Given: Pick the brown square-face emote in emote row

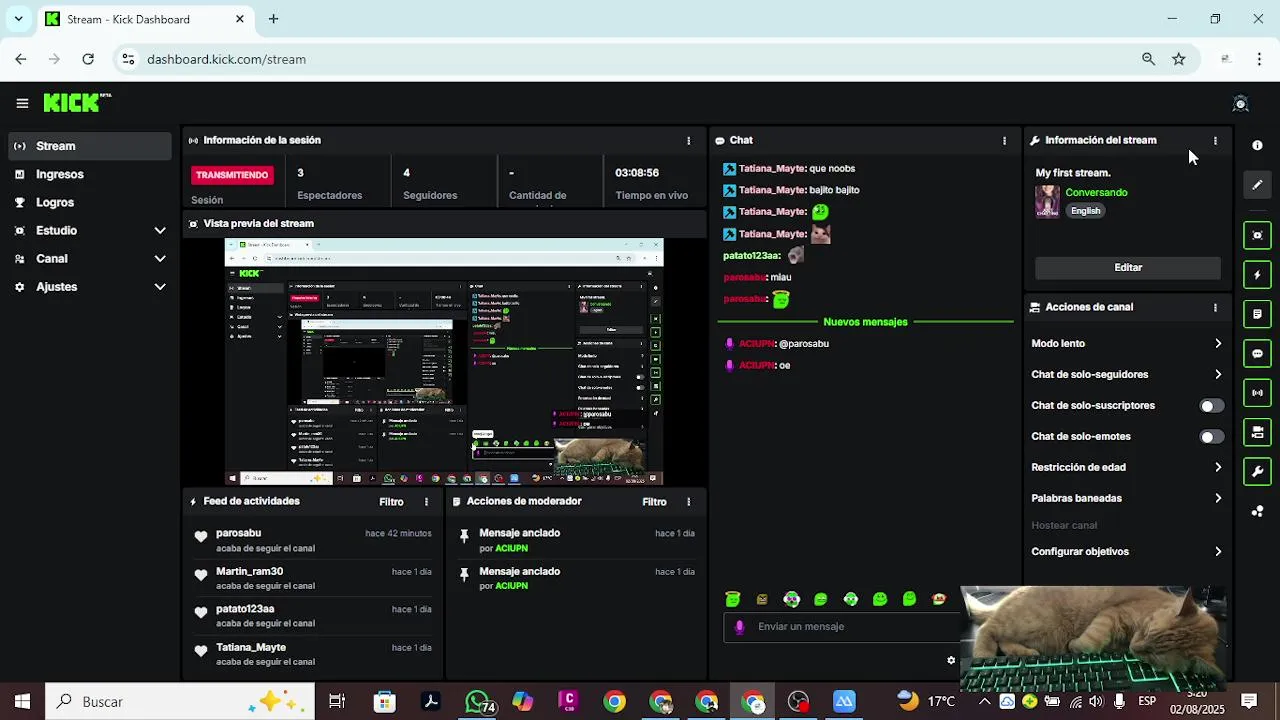Looking at the screenshot, I should pos(762,599).
